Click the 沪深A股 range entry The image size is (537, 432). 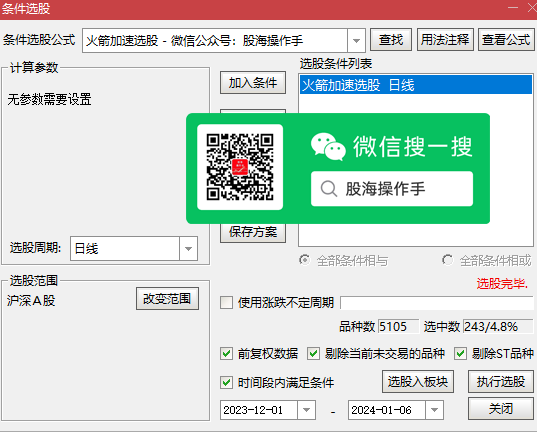coord(31,300)
